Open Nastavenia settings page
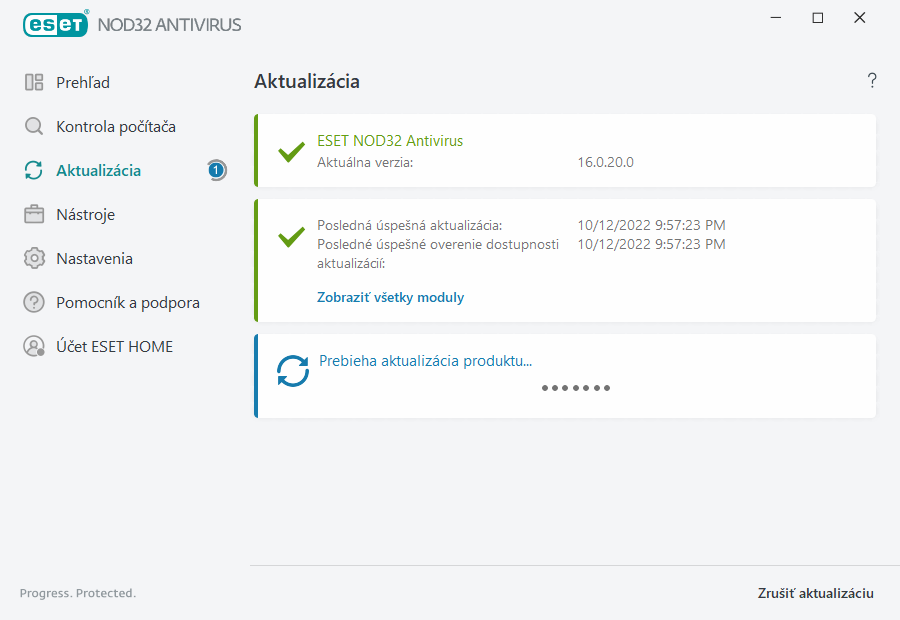Viewport: 900px width, 620px height. click(x=95, y=259)
